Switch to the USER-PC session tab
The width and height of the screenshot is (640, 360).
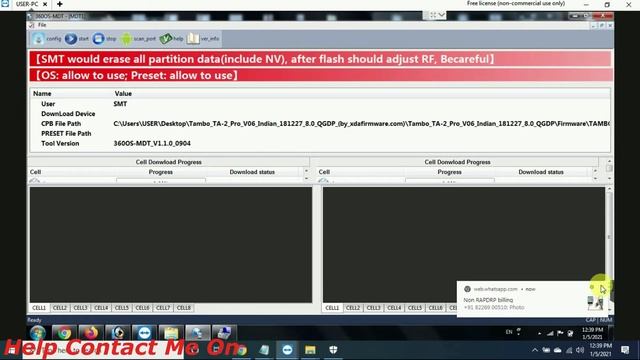(x=27, y=4)
